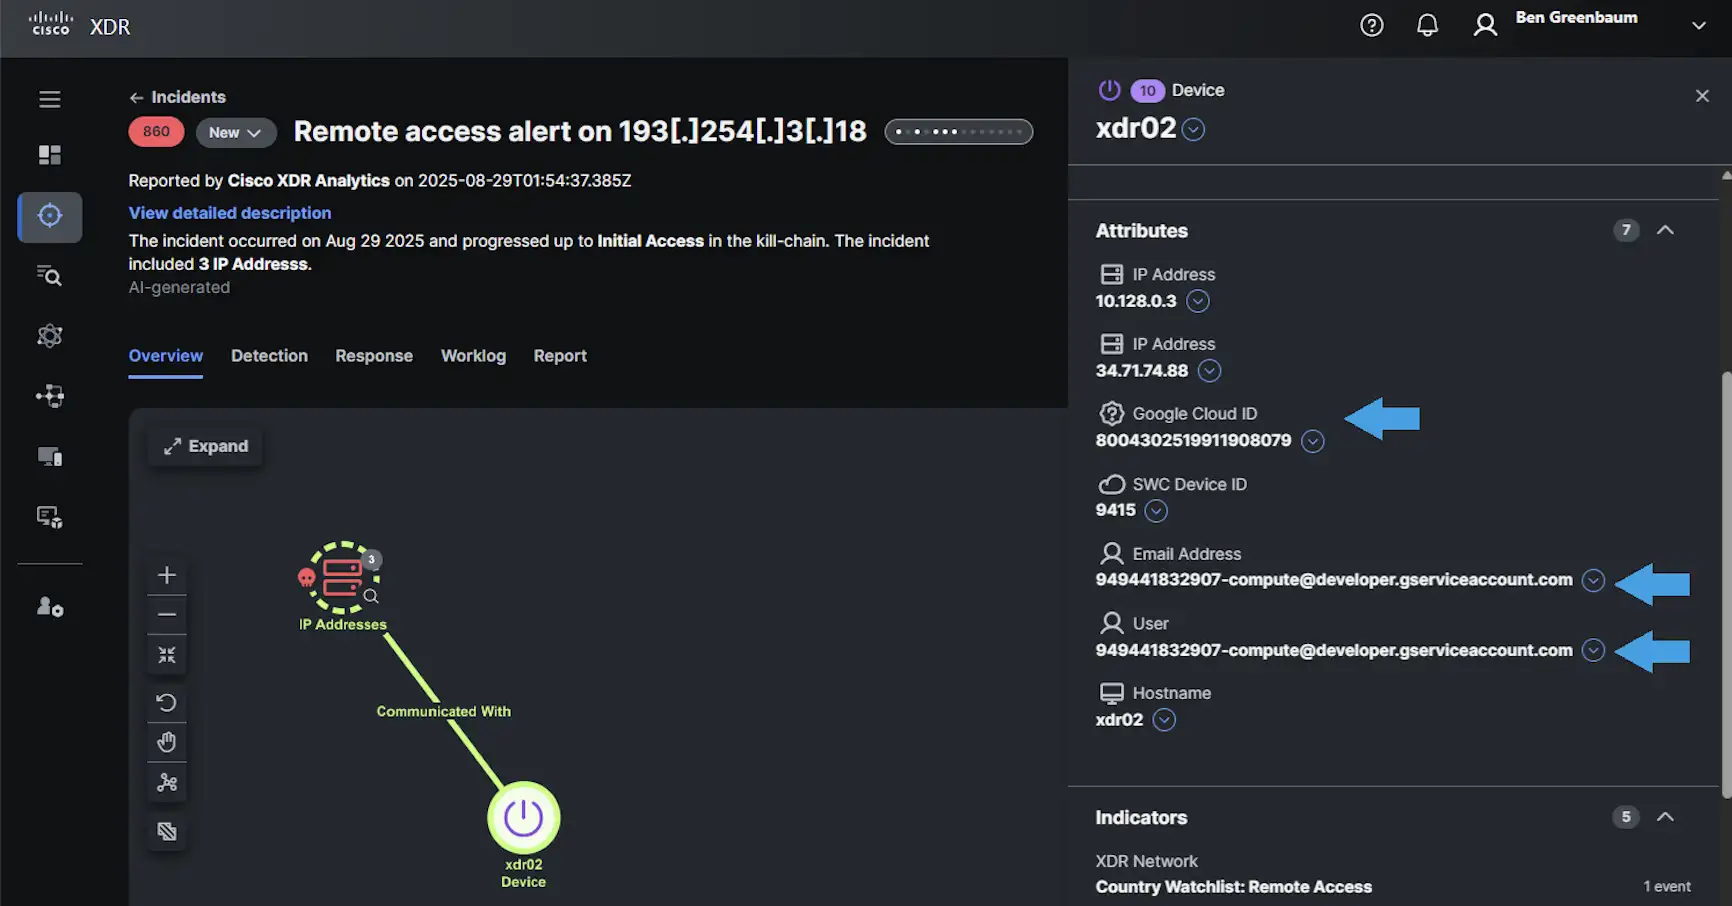Open the New status dropdown
1732x906 pixels.
[x=236, y=131]
